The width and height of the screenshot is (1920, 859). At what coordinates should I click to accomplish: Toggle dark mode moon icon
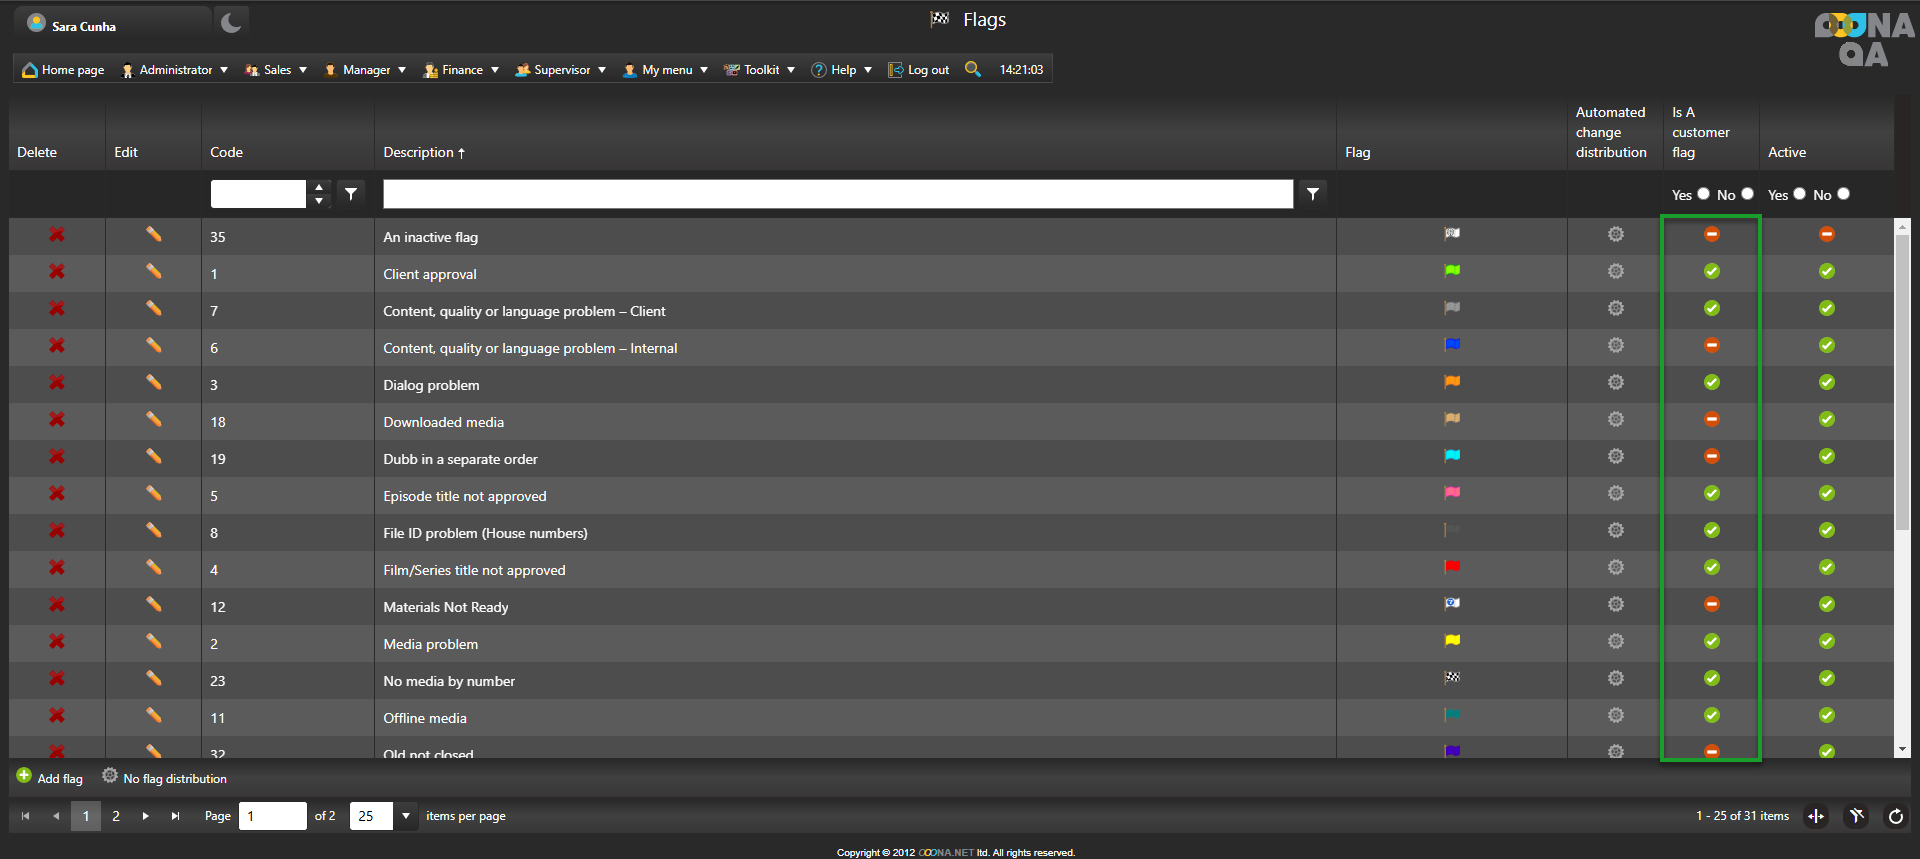coord(231,22)
